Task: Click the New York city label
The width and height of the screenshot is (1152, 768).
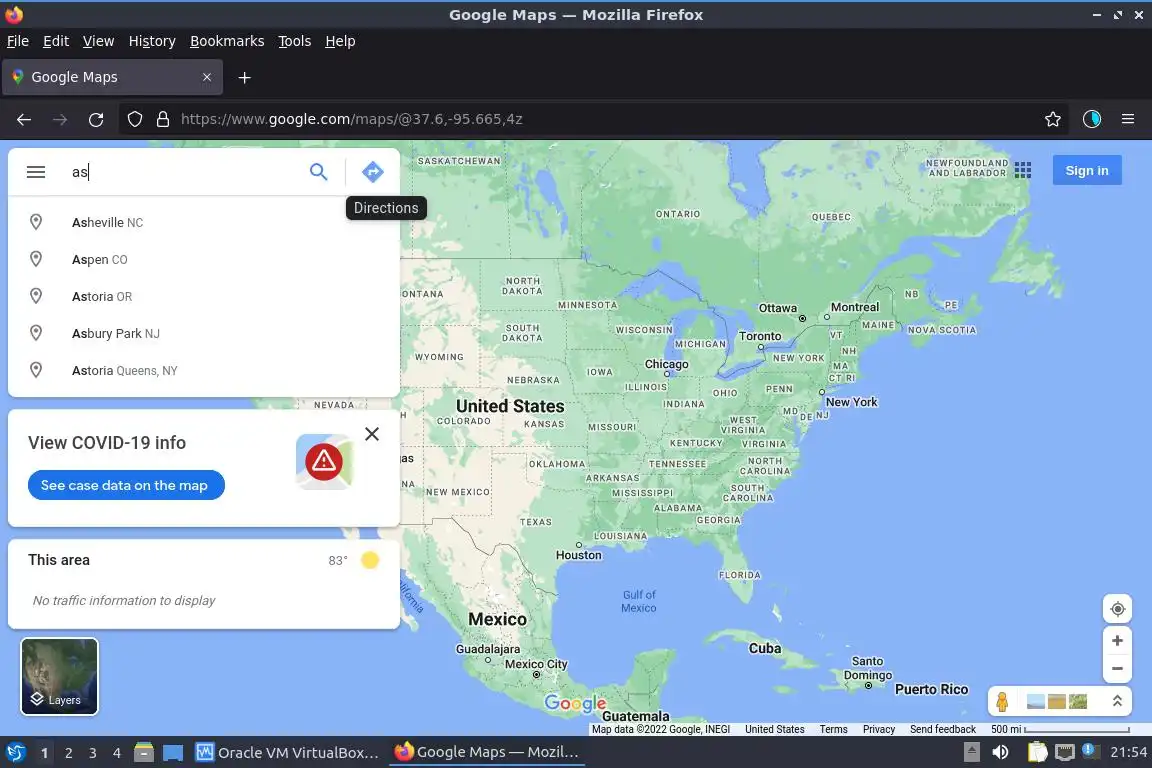Action: (x=851, y=402)
